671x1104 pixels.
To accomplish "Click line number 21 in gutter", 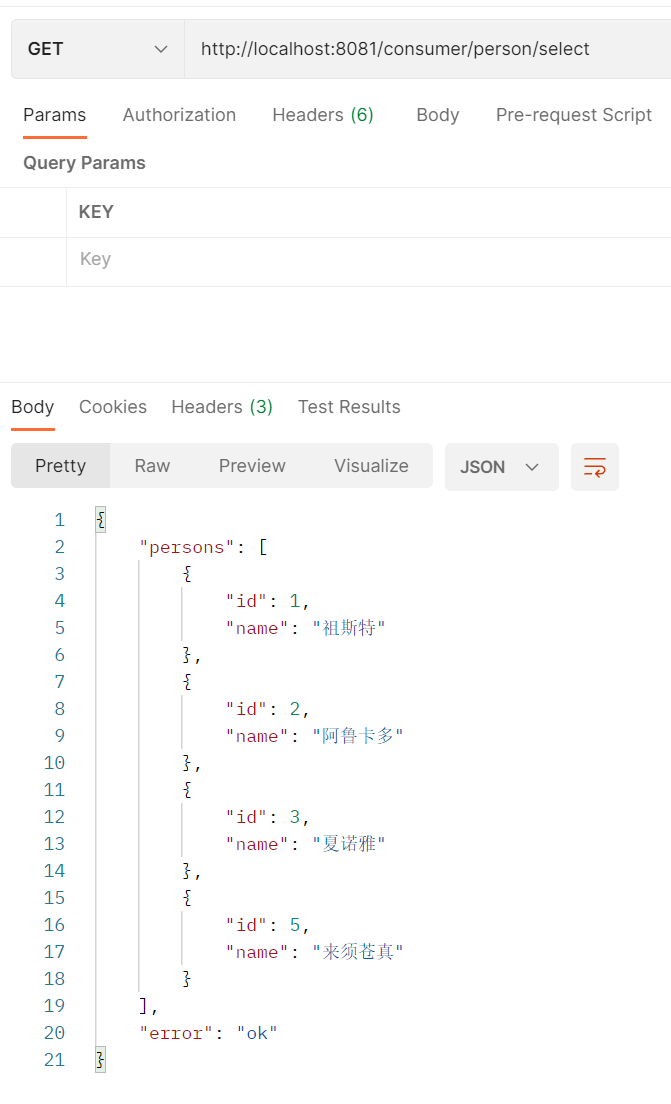I will click(54, 1060).
